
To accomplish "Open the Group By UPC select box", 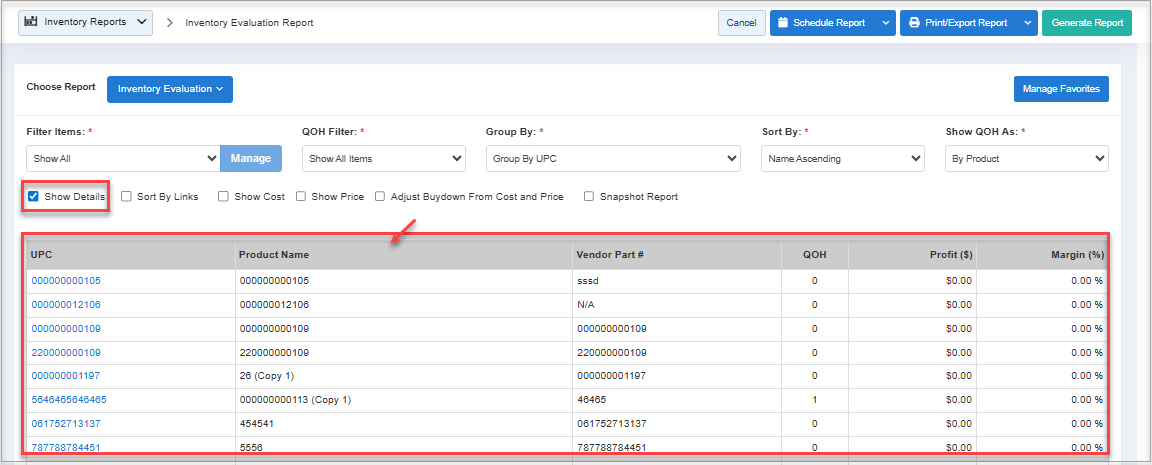I will tap(612, 158).
